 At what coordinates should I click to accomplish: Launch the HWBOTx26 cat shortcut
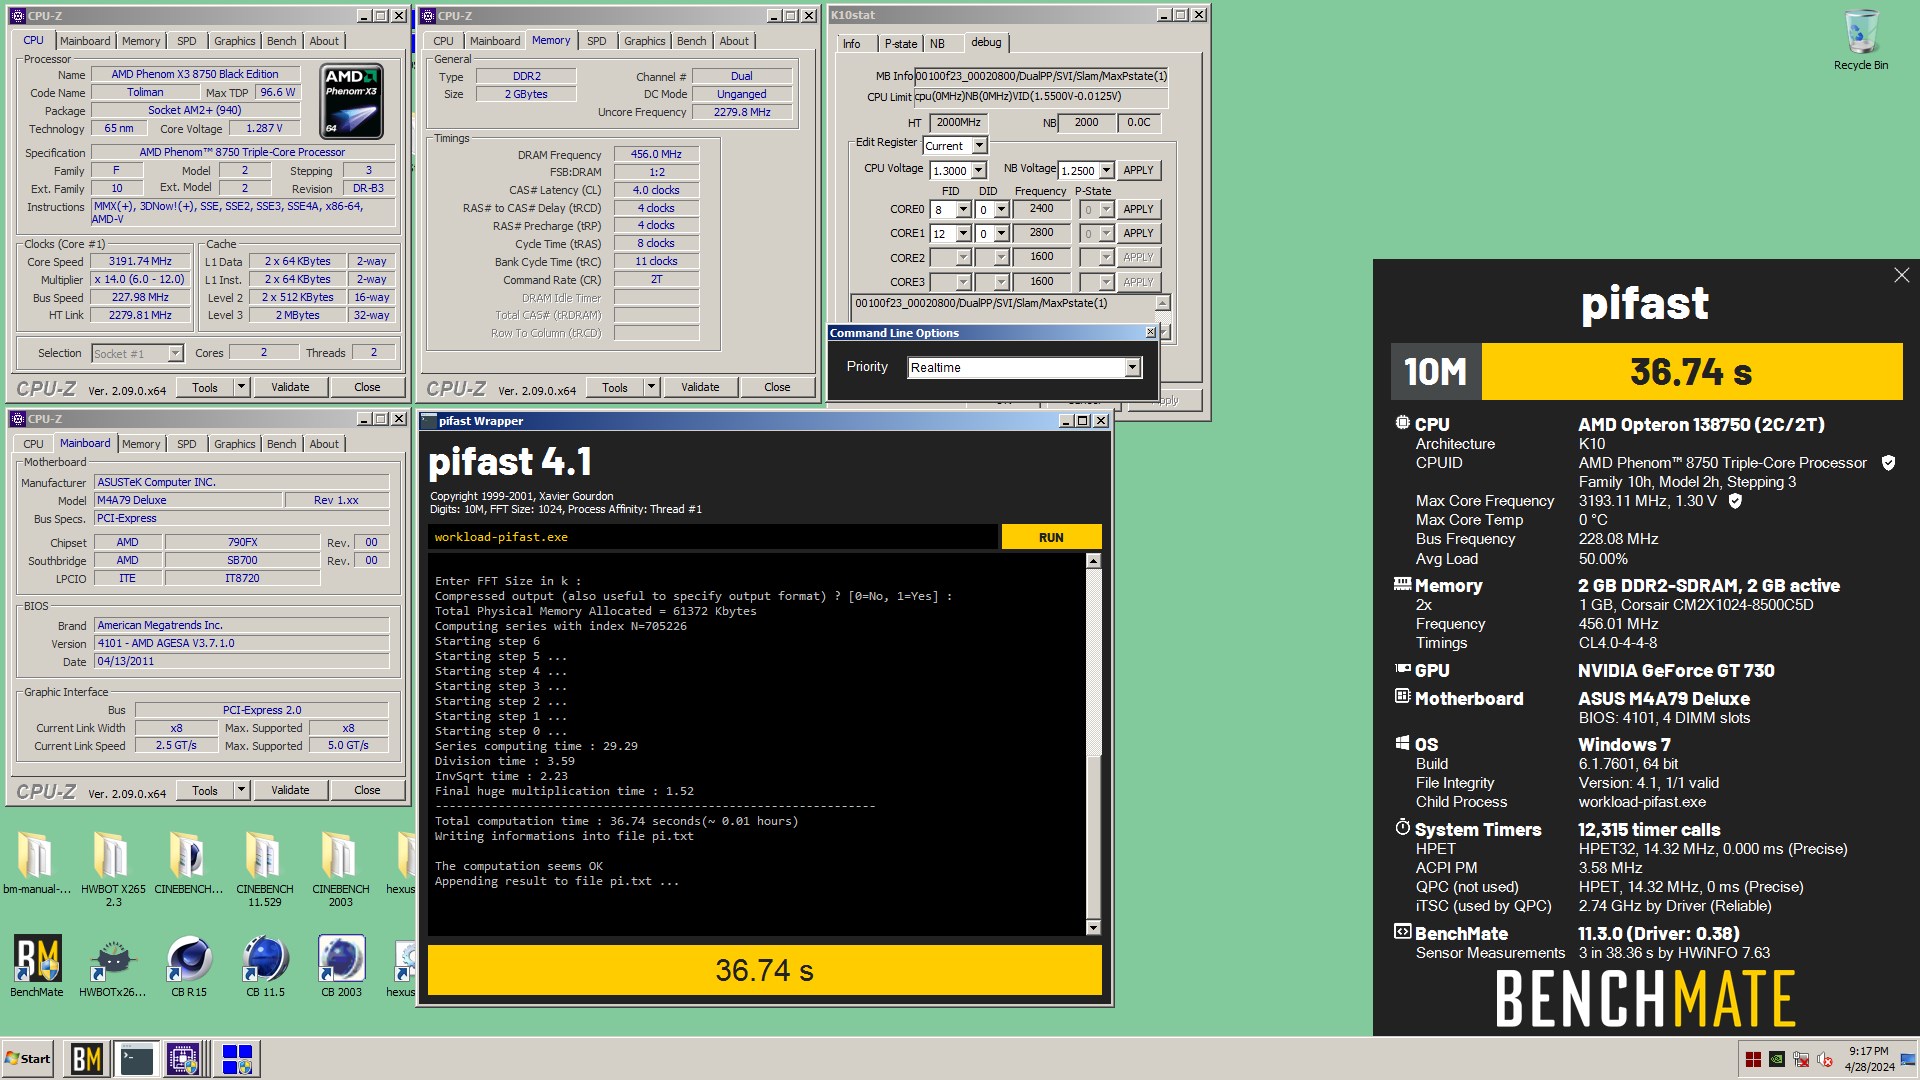(113, 966)
